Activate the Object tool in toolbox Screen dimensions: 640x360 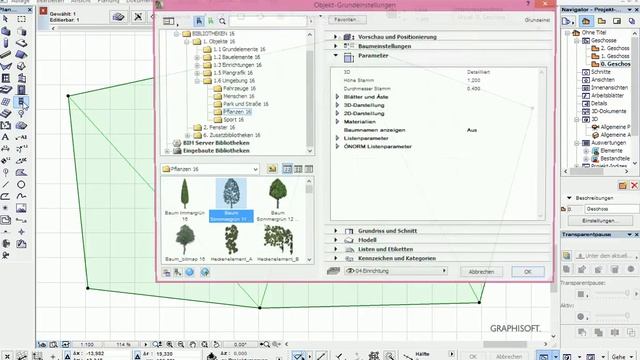(x=21, y=101)
